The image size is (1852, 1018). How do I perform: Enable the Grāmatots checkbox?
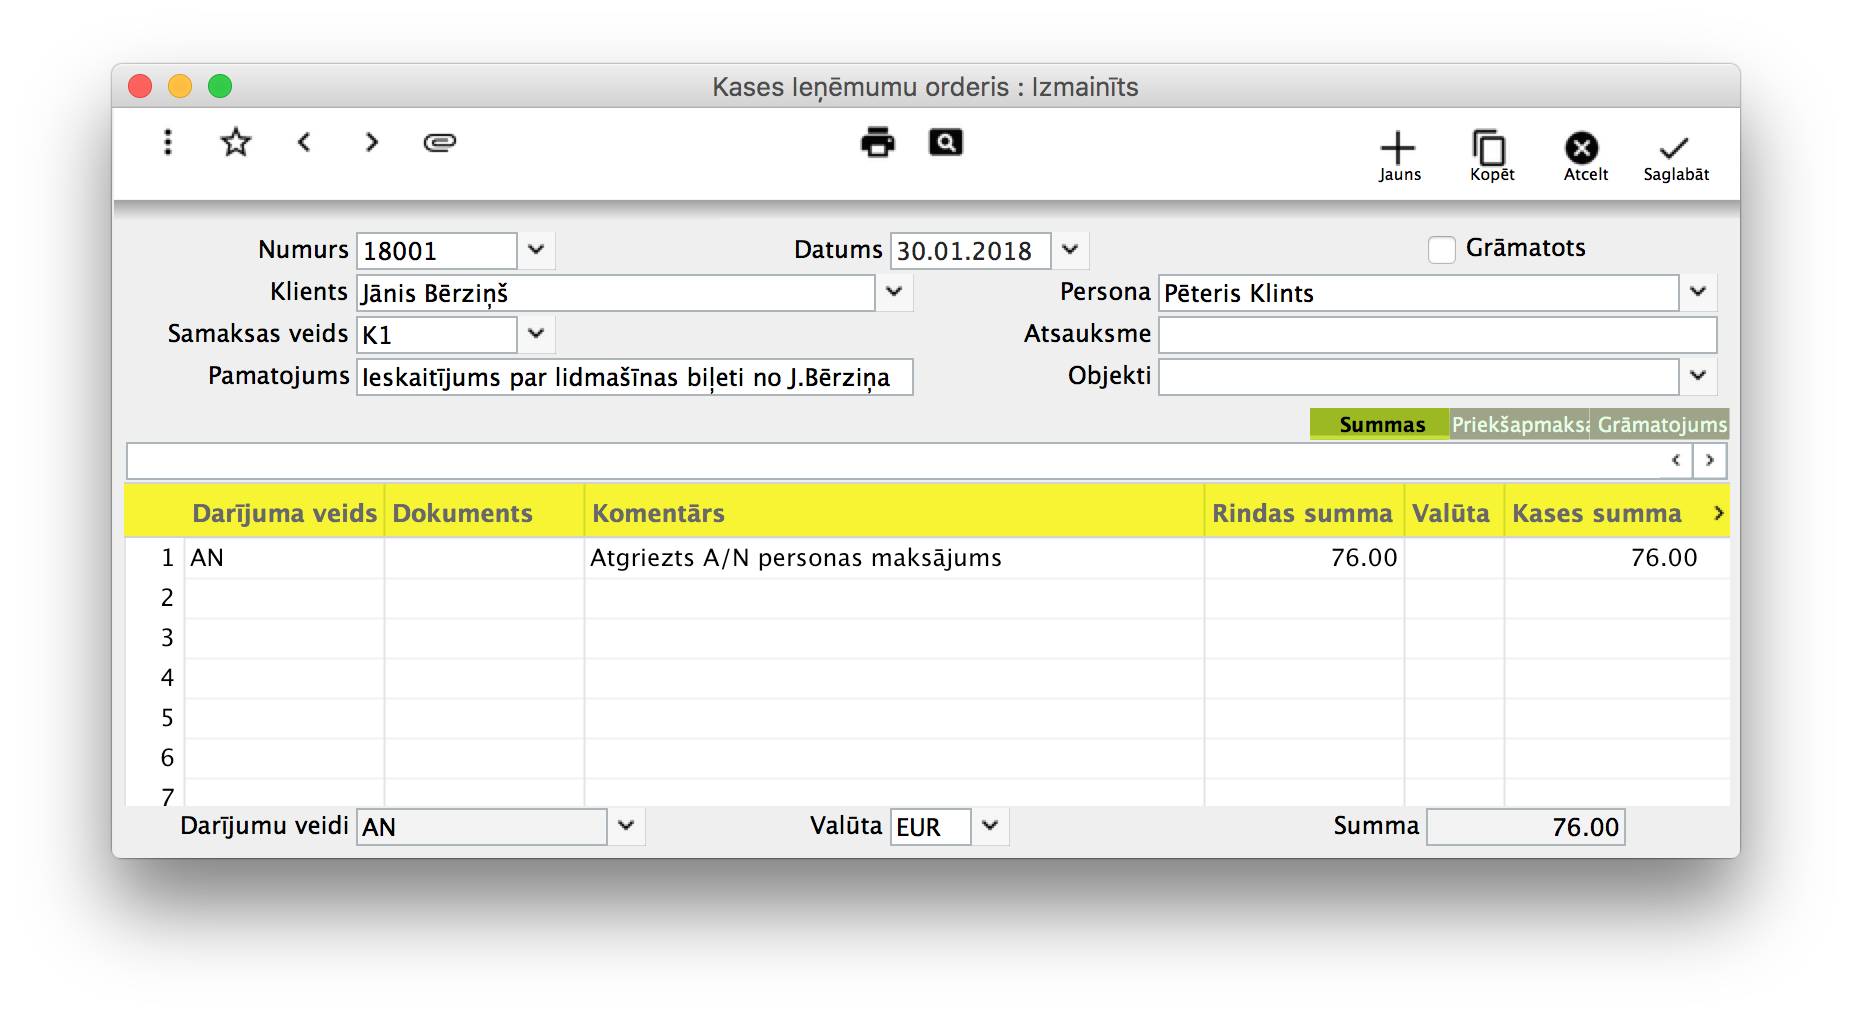tap(1441, 249)
